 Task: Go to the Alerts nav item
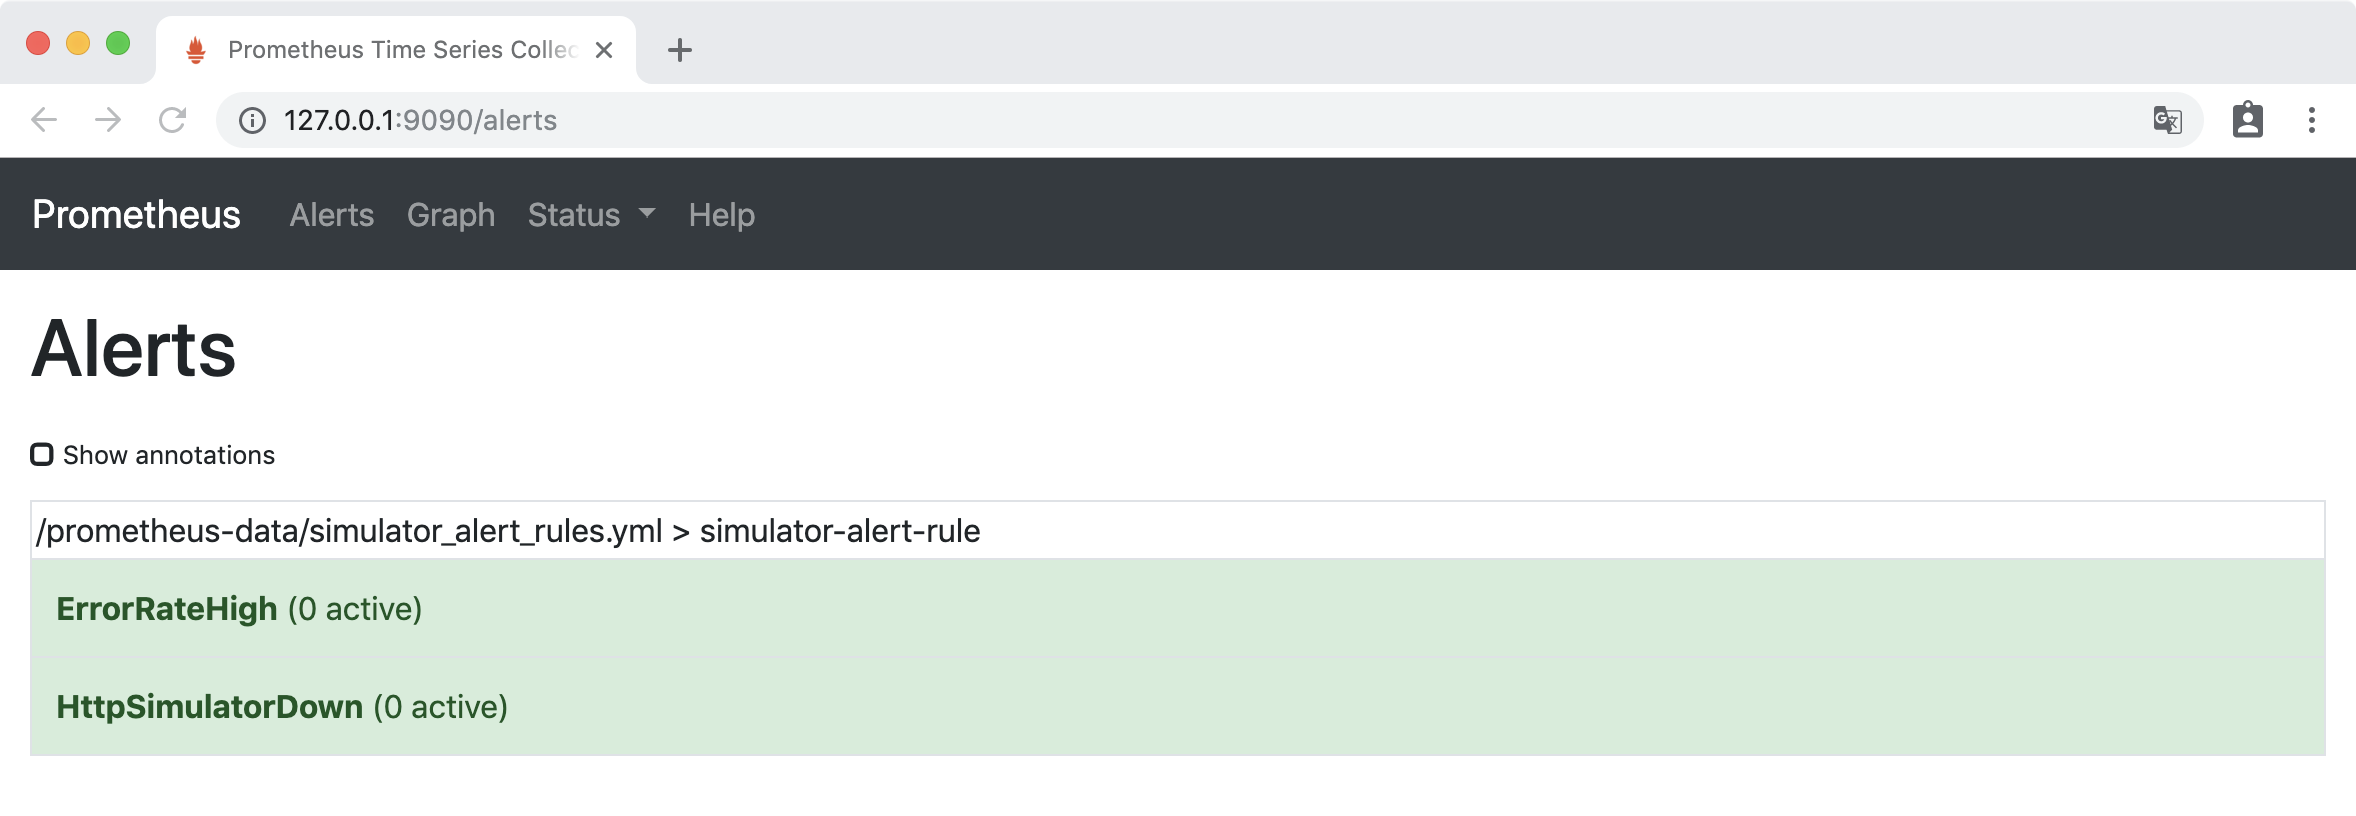(x=331, y=215)
